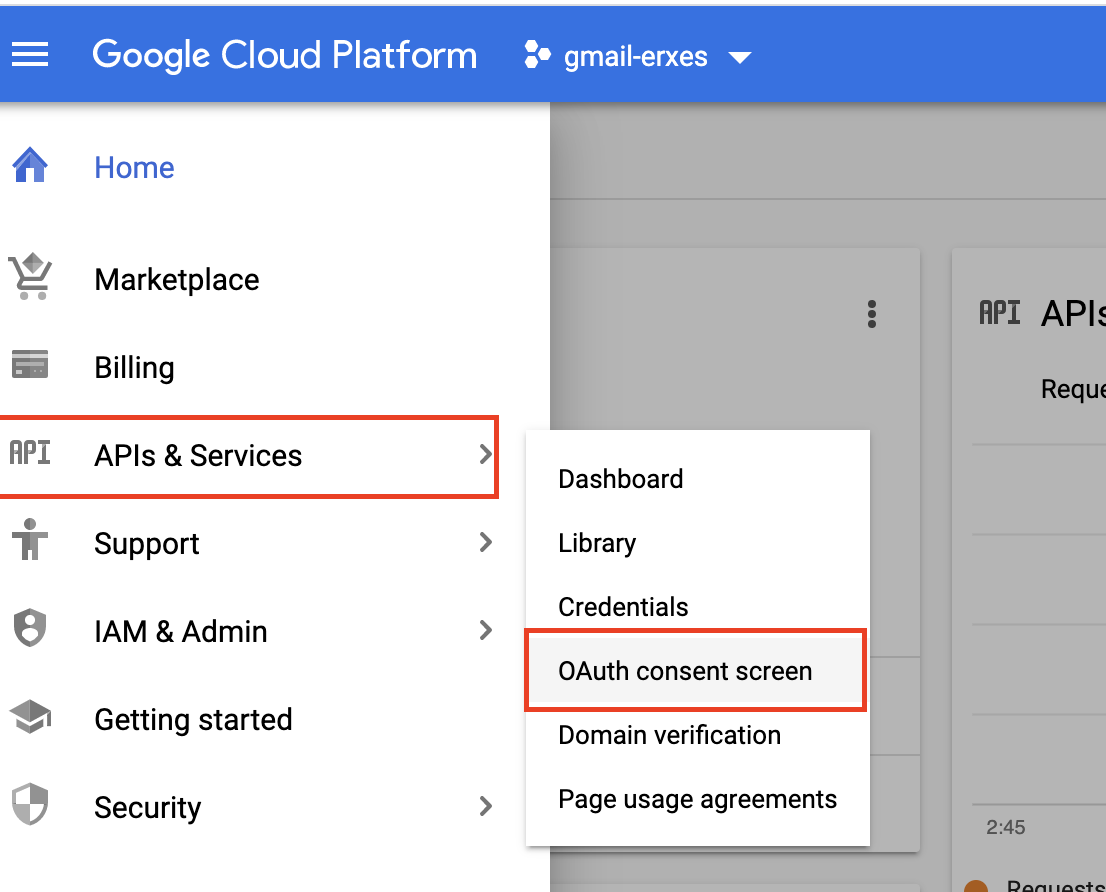Select OAuth consent screen from submenu
This screenshot has width=1106, height=892.
click(x=685, y=671)
